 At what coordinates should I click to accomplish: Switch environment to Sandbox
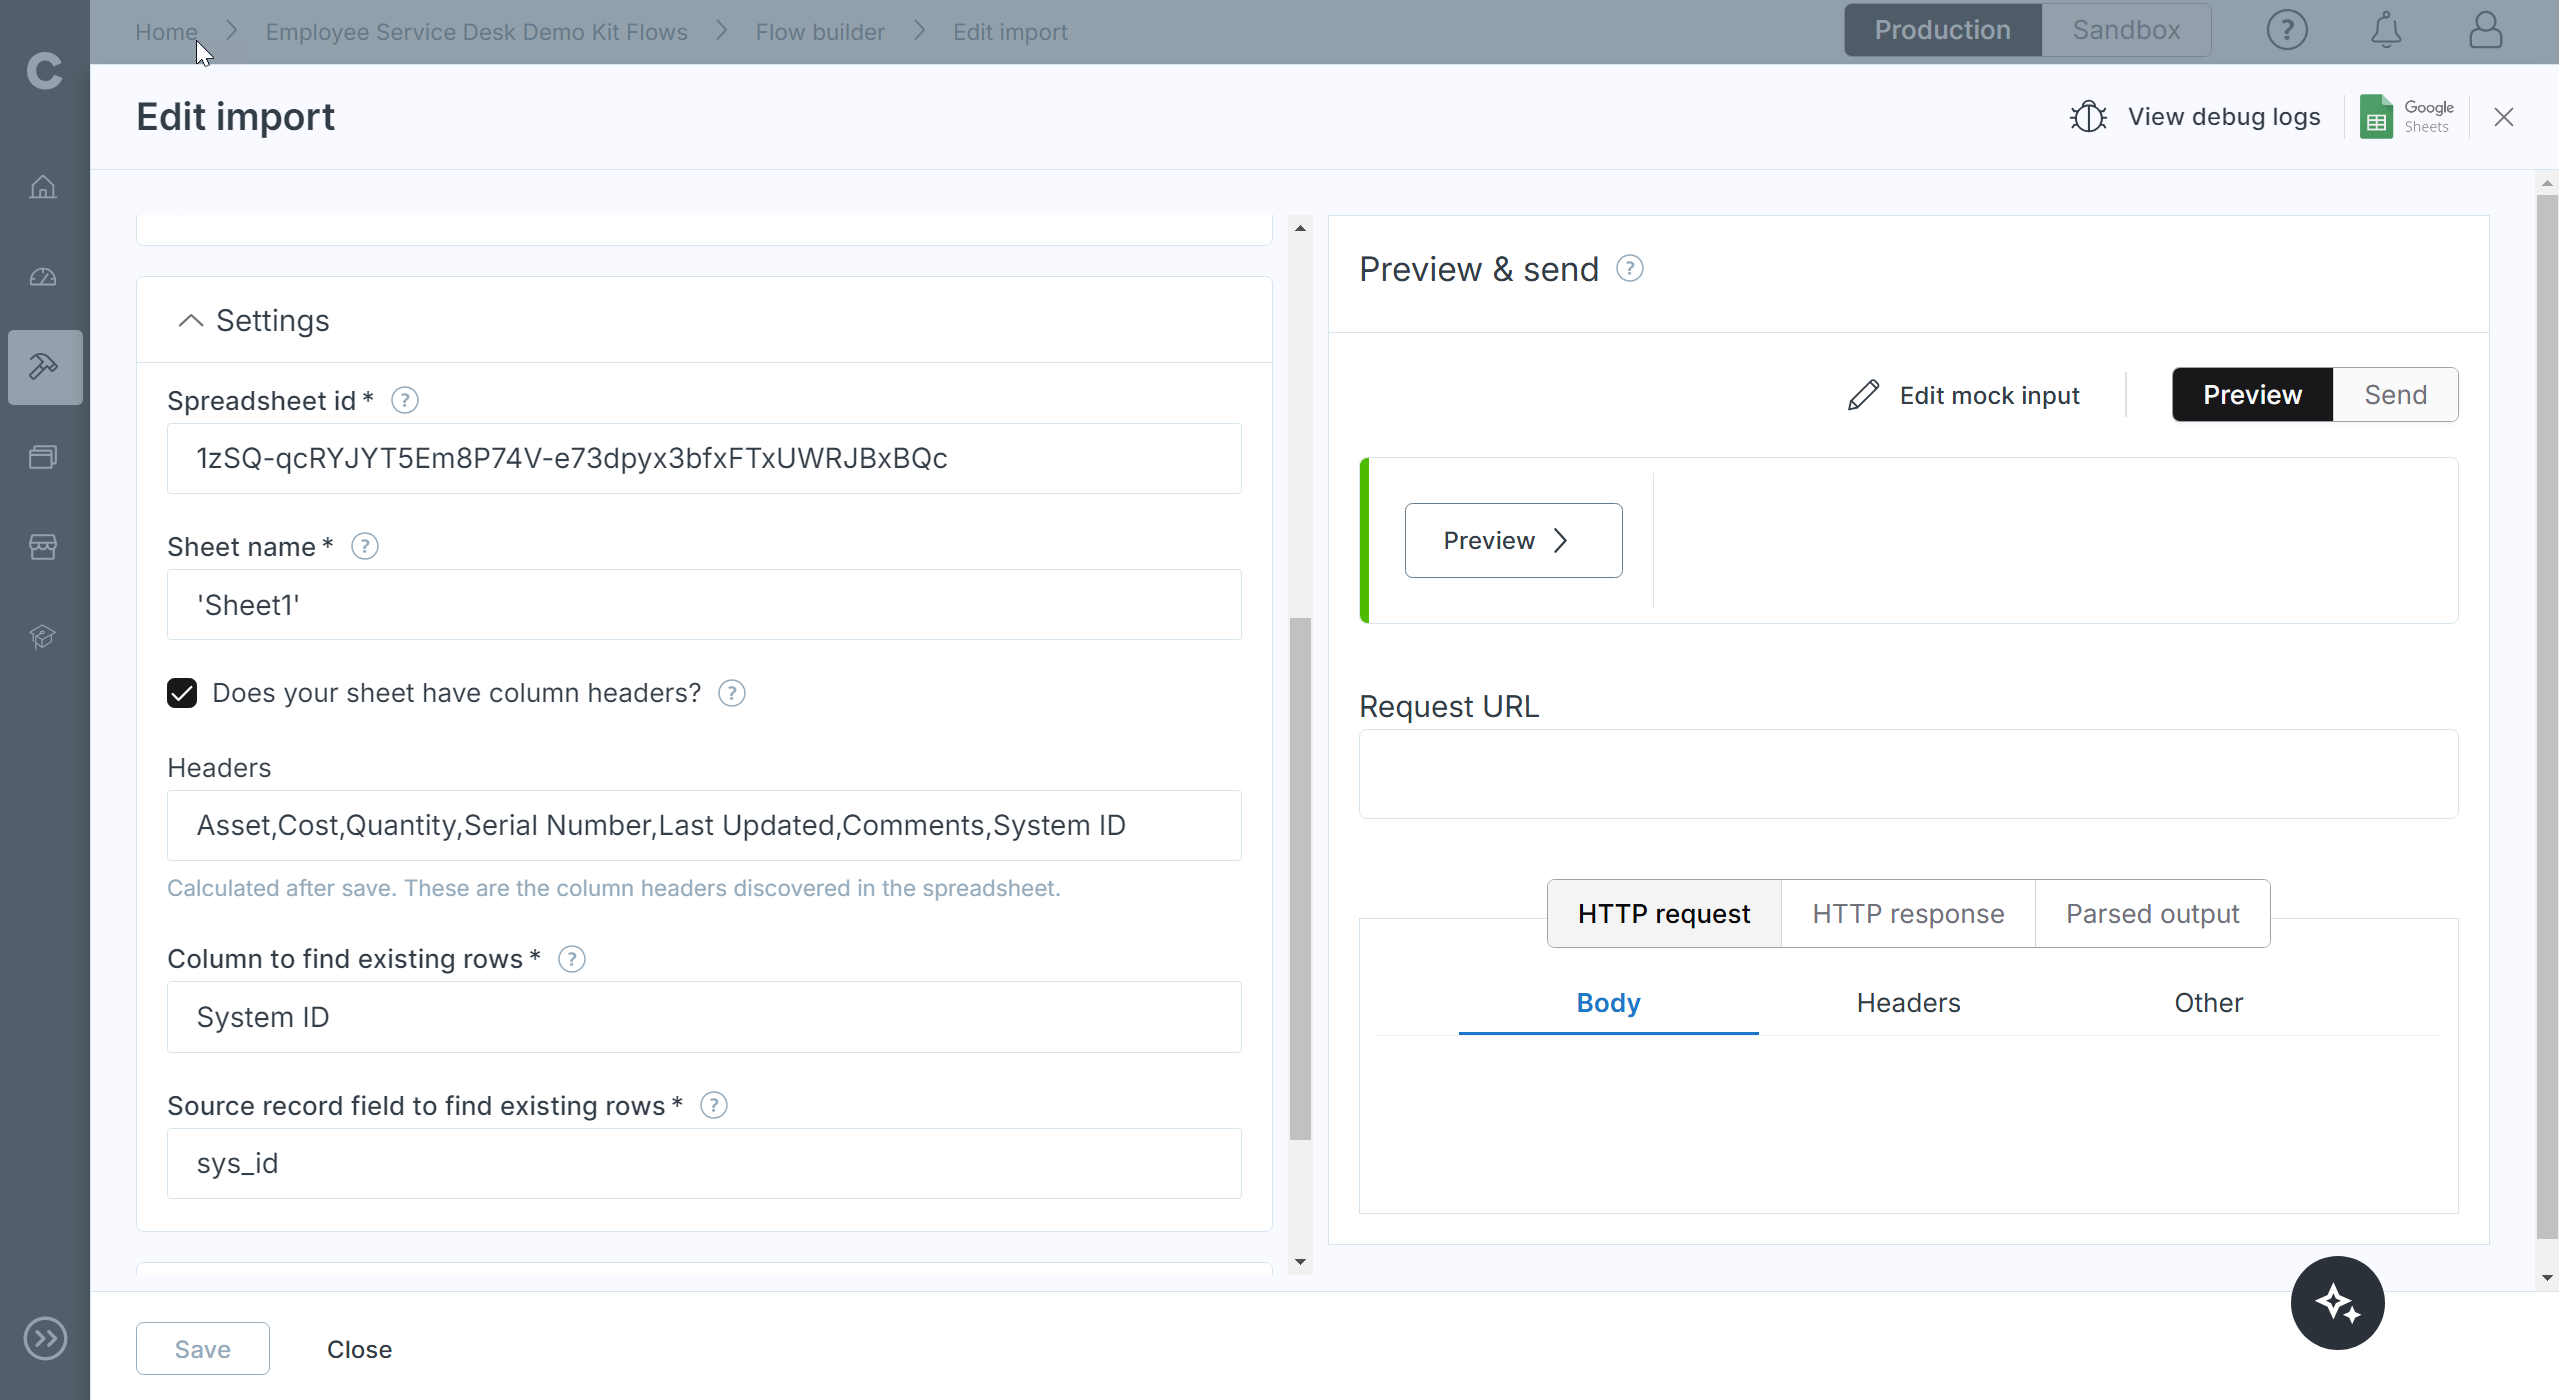coord(2126,30)
